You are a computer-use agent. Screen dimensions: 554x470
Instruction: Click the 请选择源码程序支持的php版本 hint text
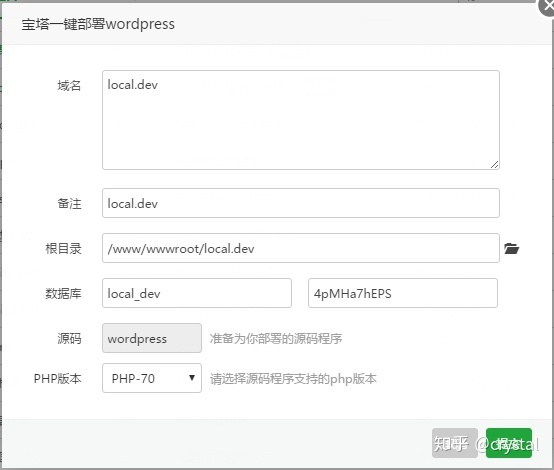293,379
